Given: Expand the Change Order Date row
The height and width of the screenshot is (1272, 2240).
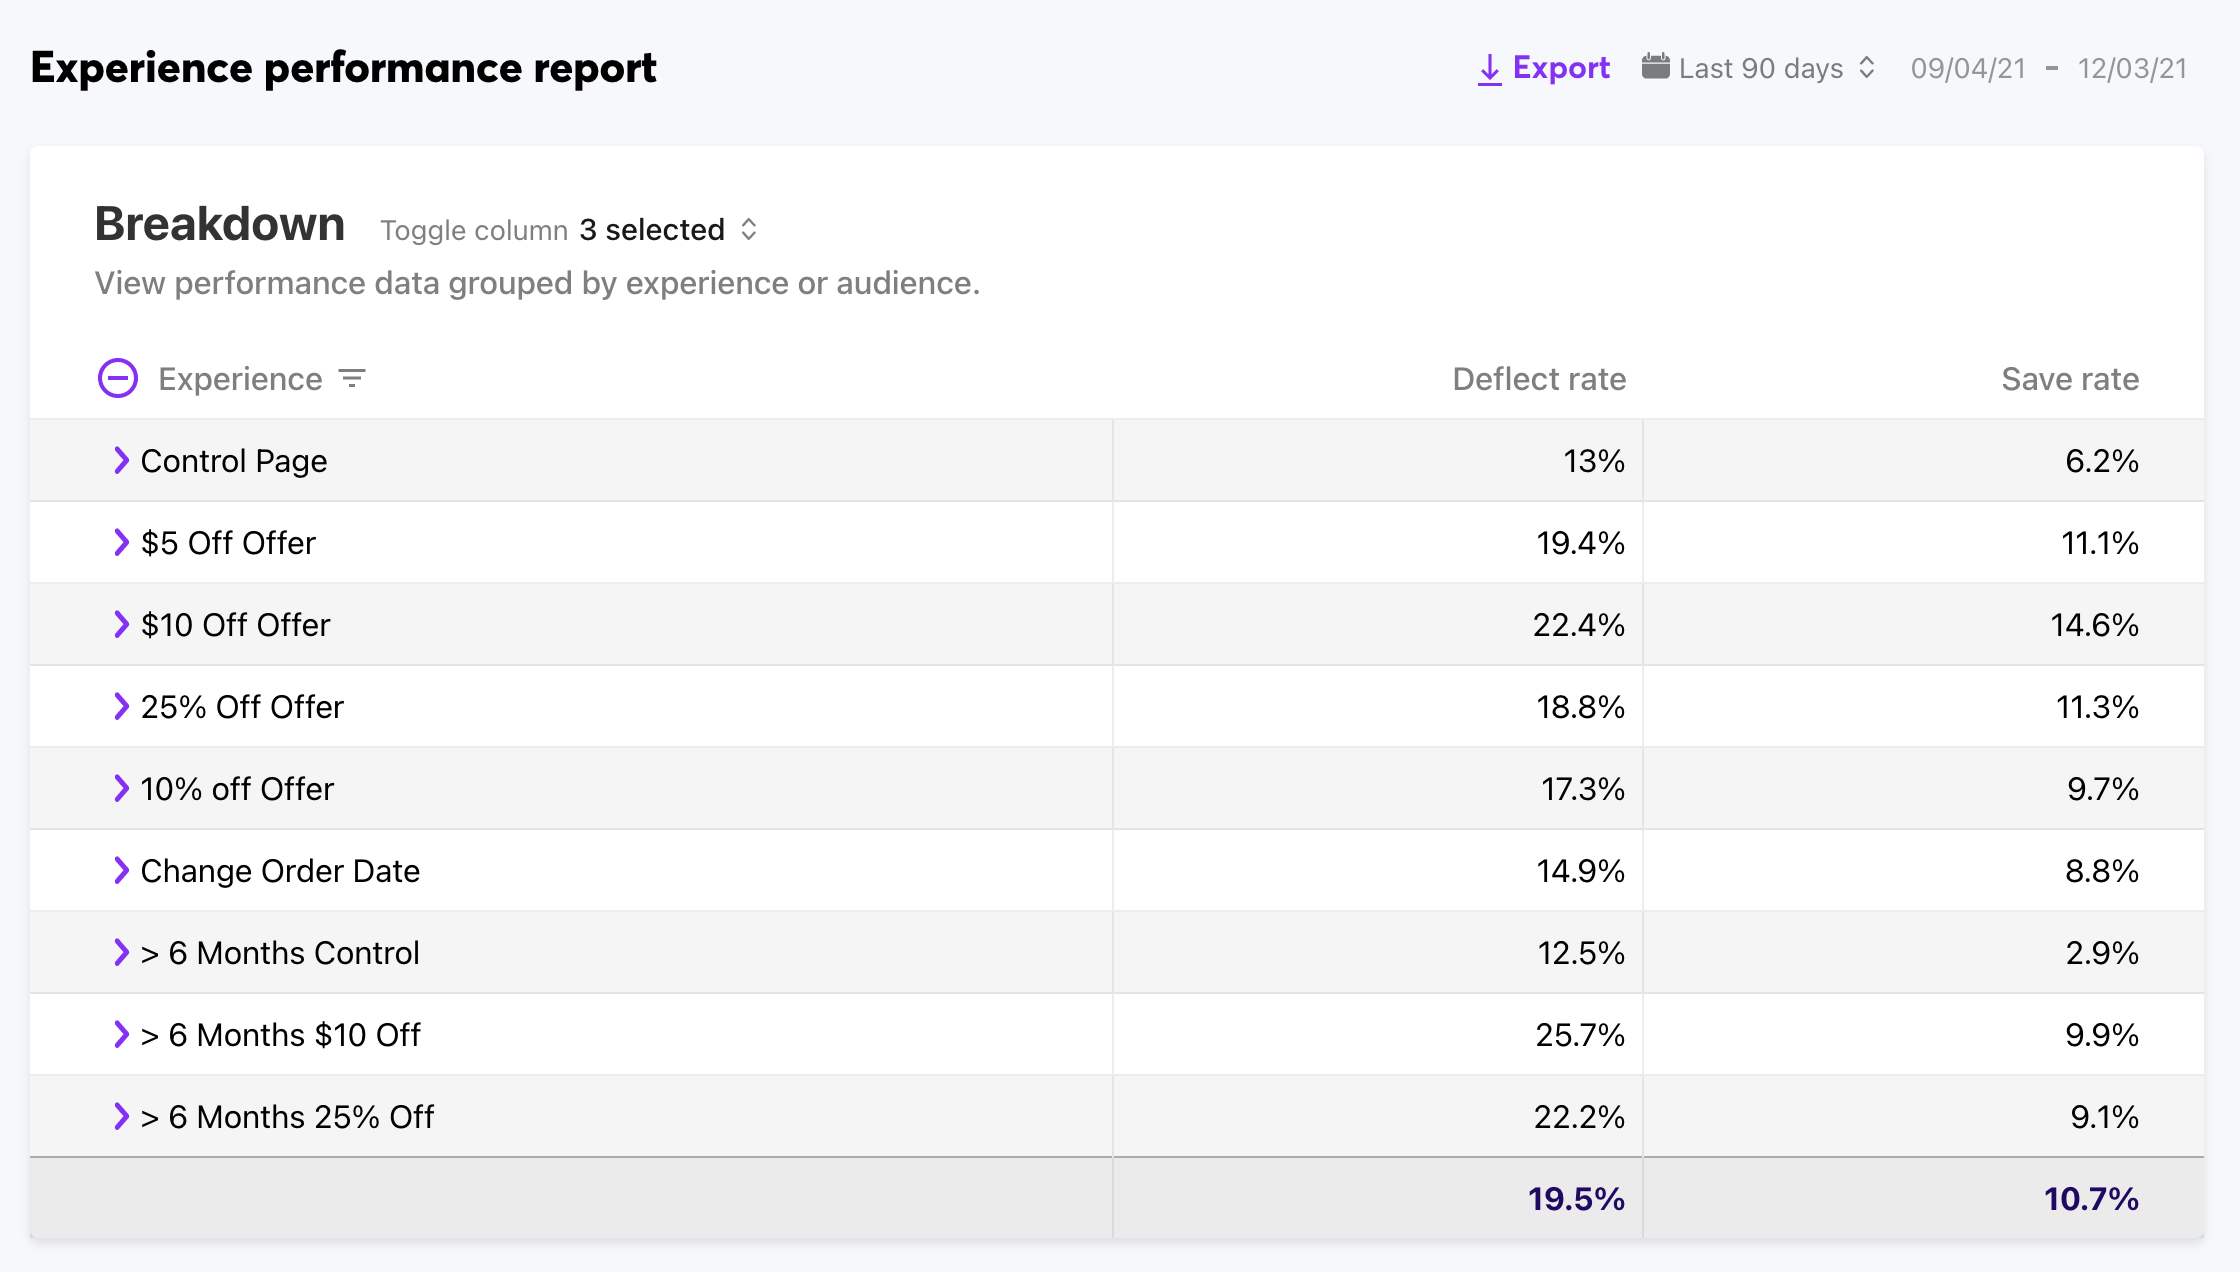Looking at the screenshot, I should pyautogui.click(x=121, y=870).
